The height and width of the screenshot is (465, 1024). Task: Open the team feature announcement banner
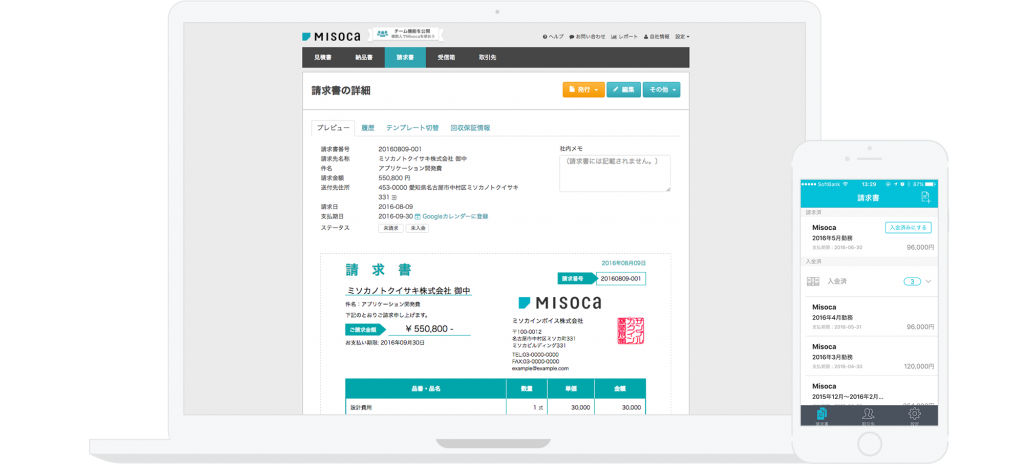406,34
